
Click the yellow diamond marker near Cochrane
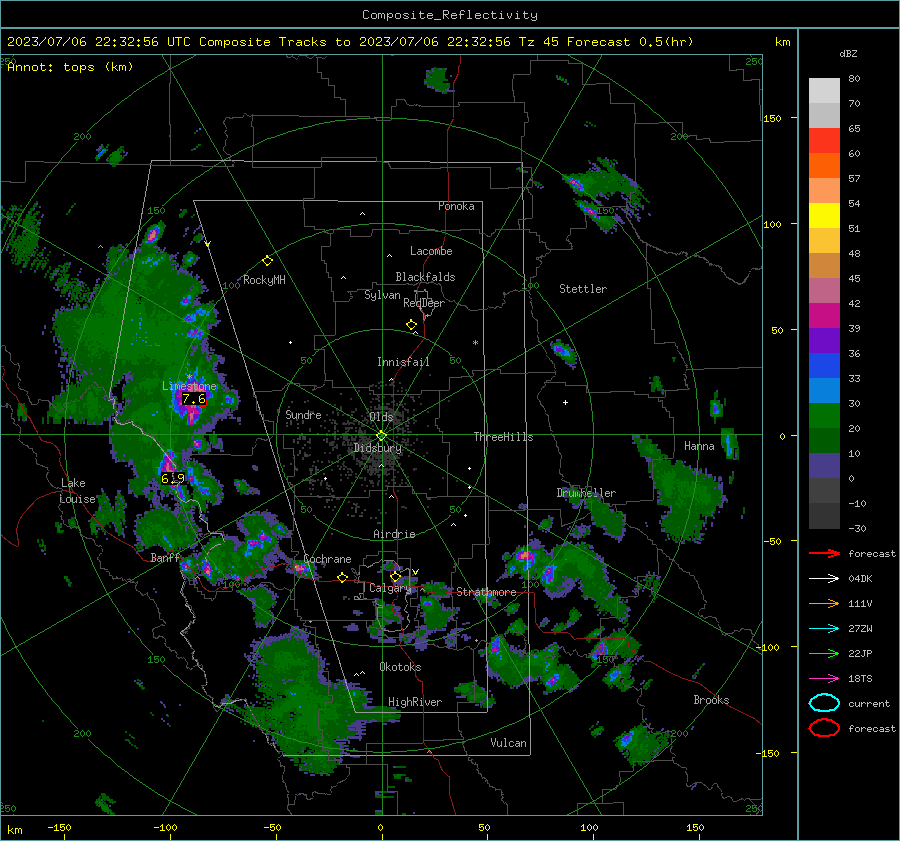[342, 577]
